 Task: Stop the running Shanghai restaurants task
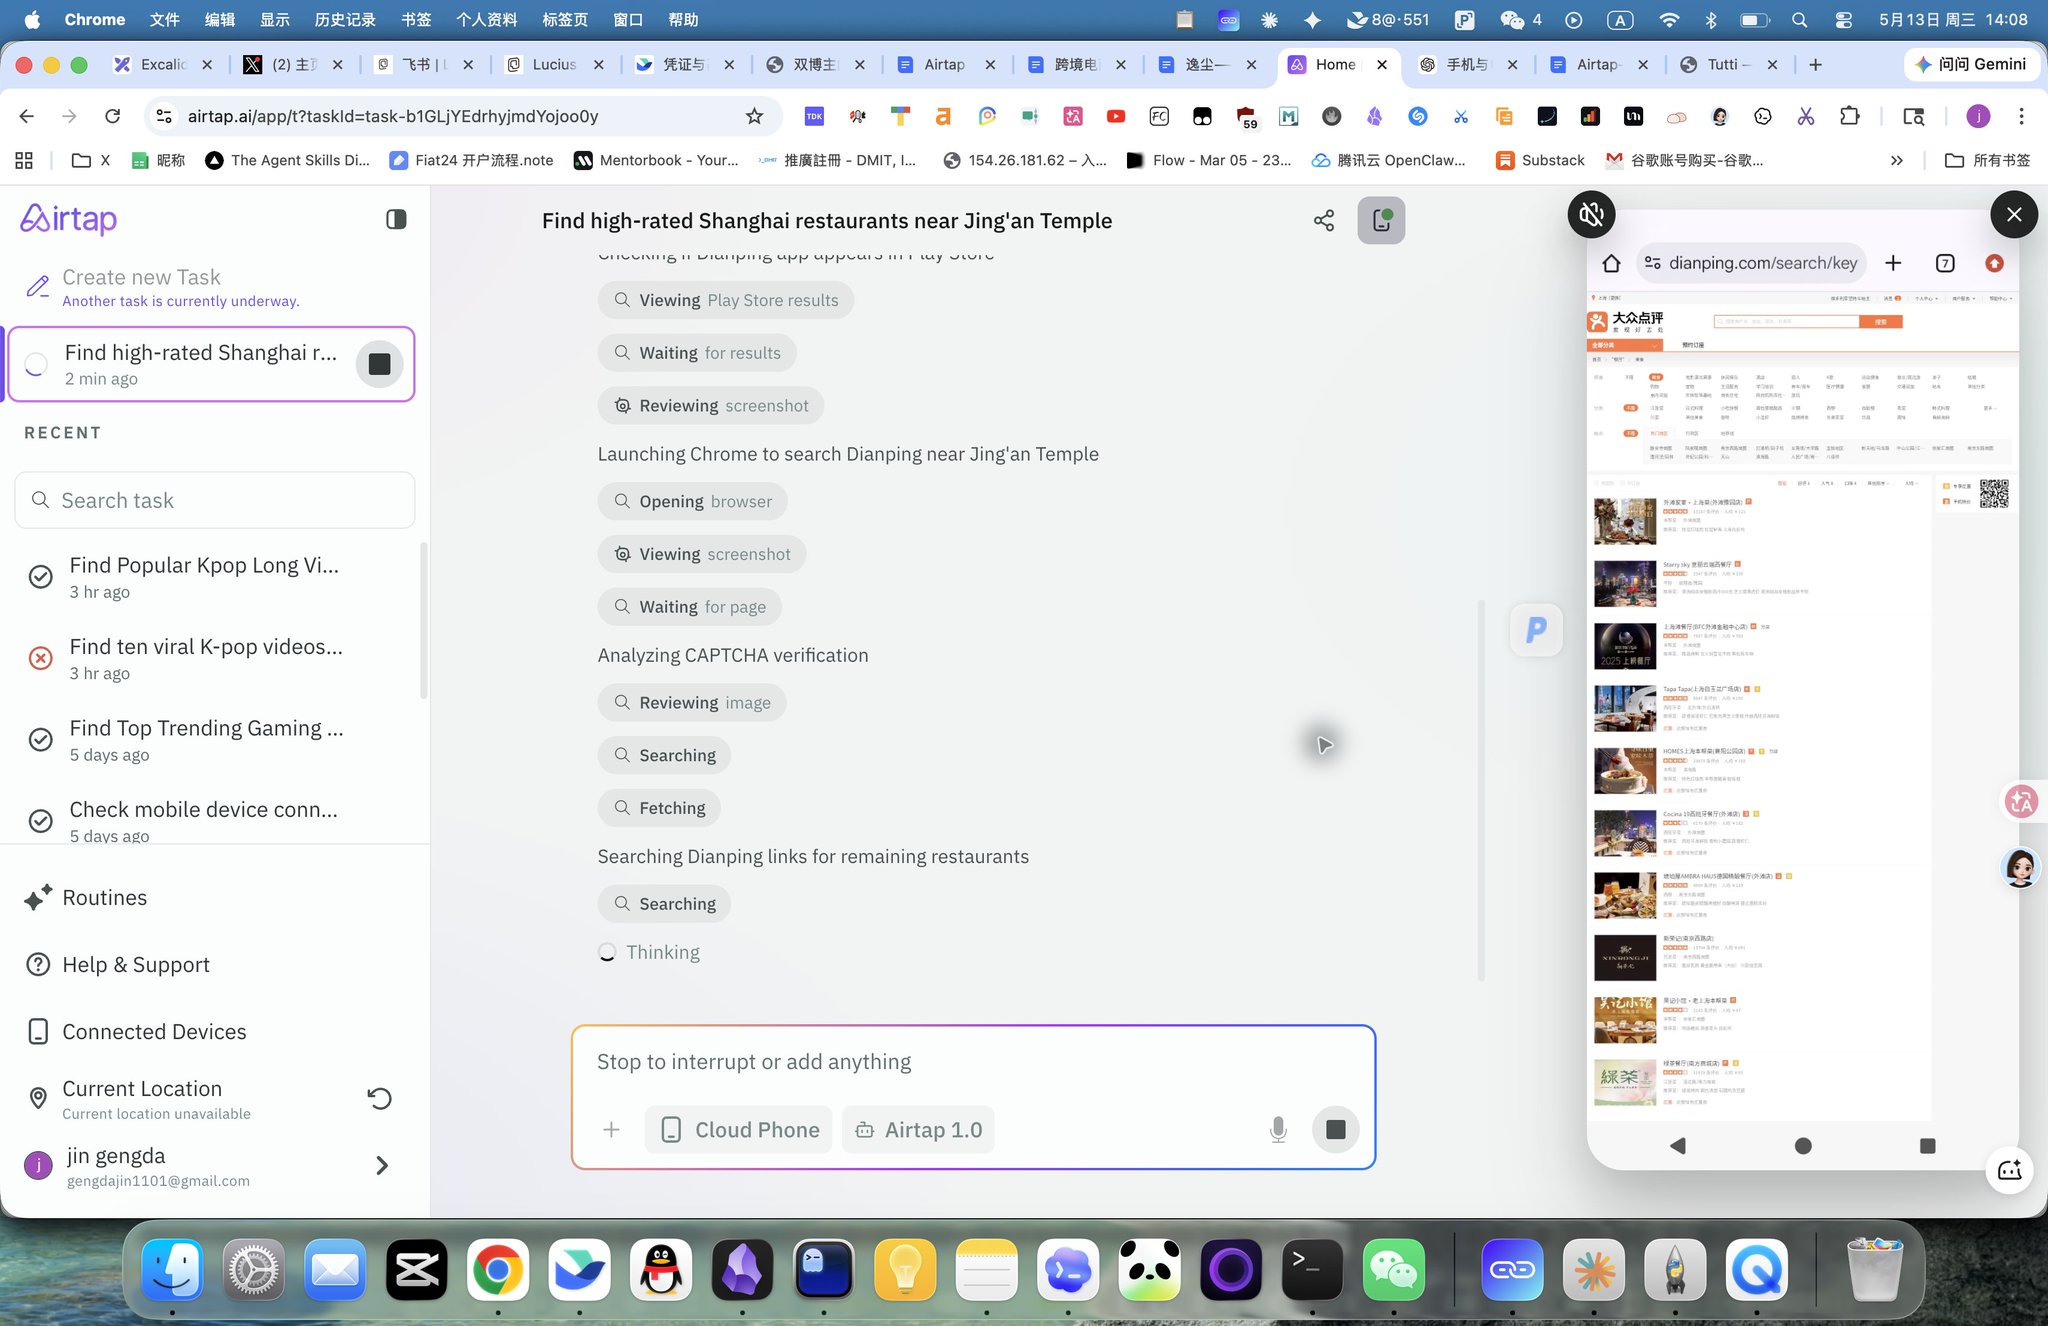tap(379, 364)
